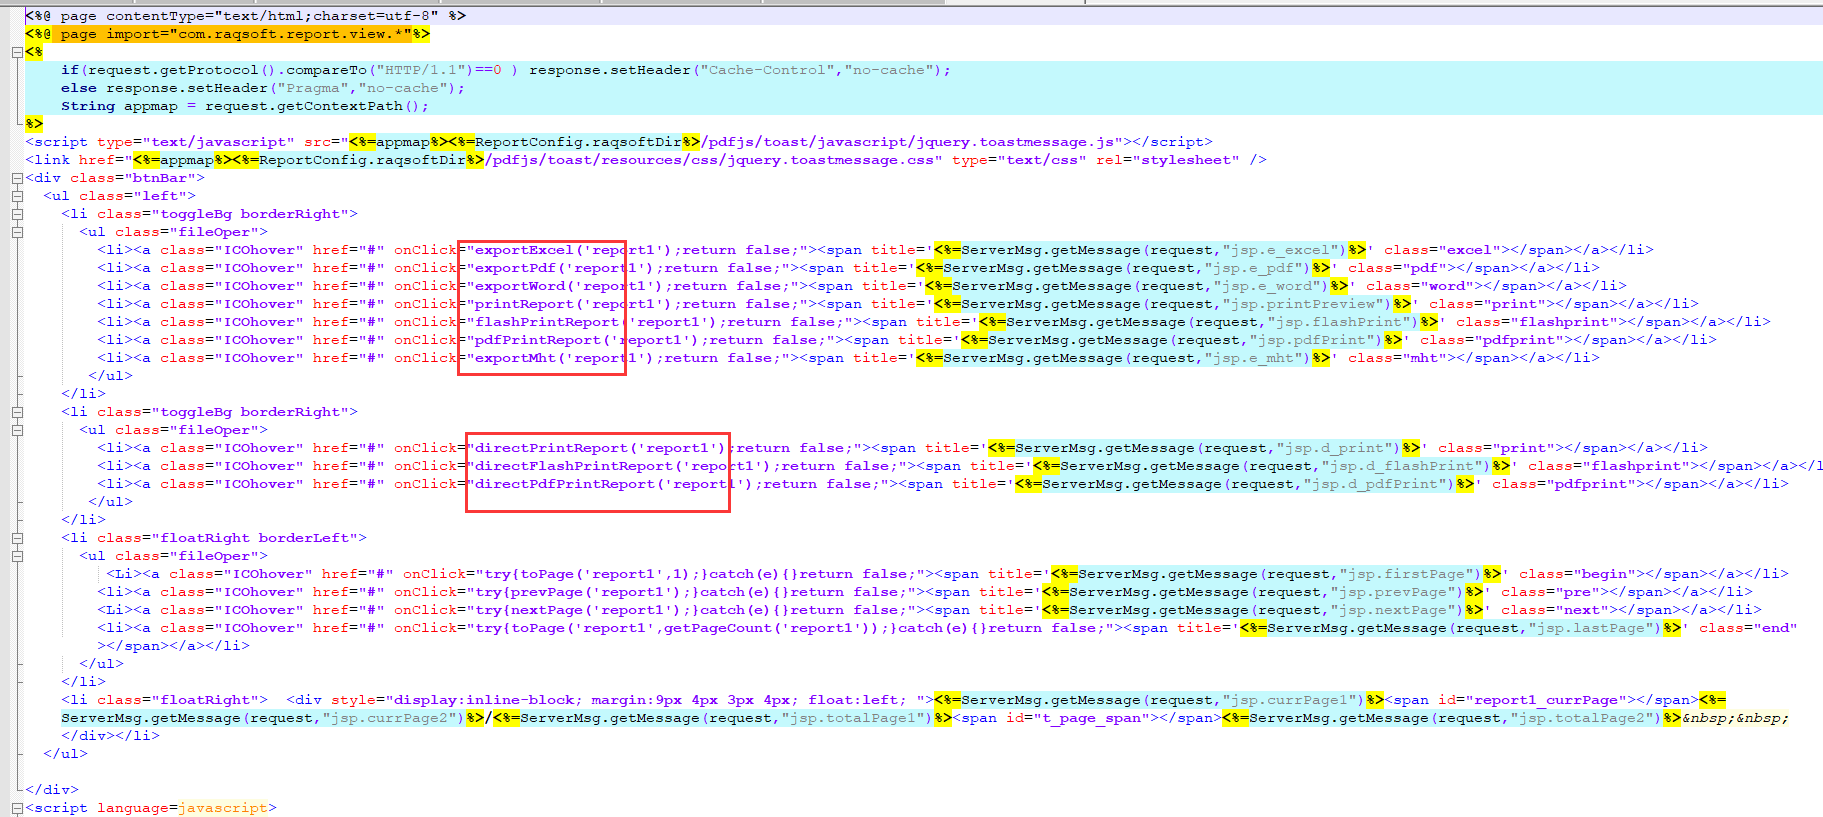Collapse the div class="btnBar" fold
Screen dimensions: 1823x817
17,178
